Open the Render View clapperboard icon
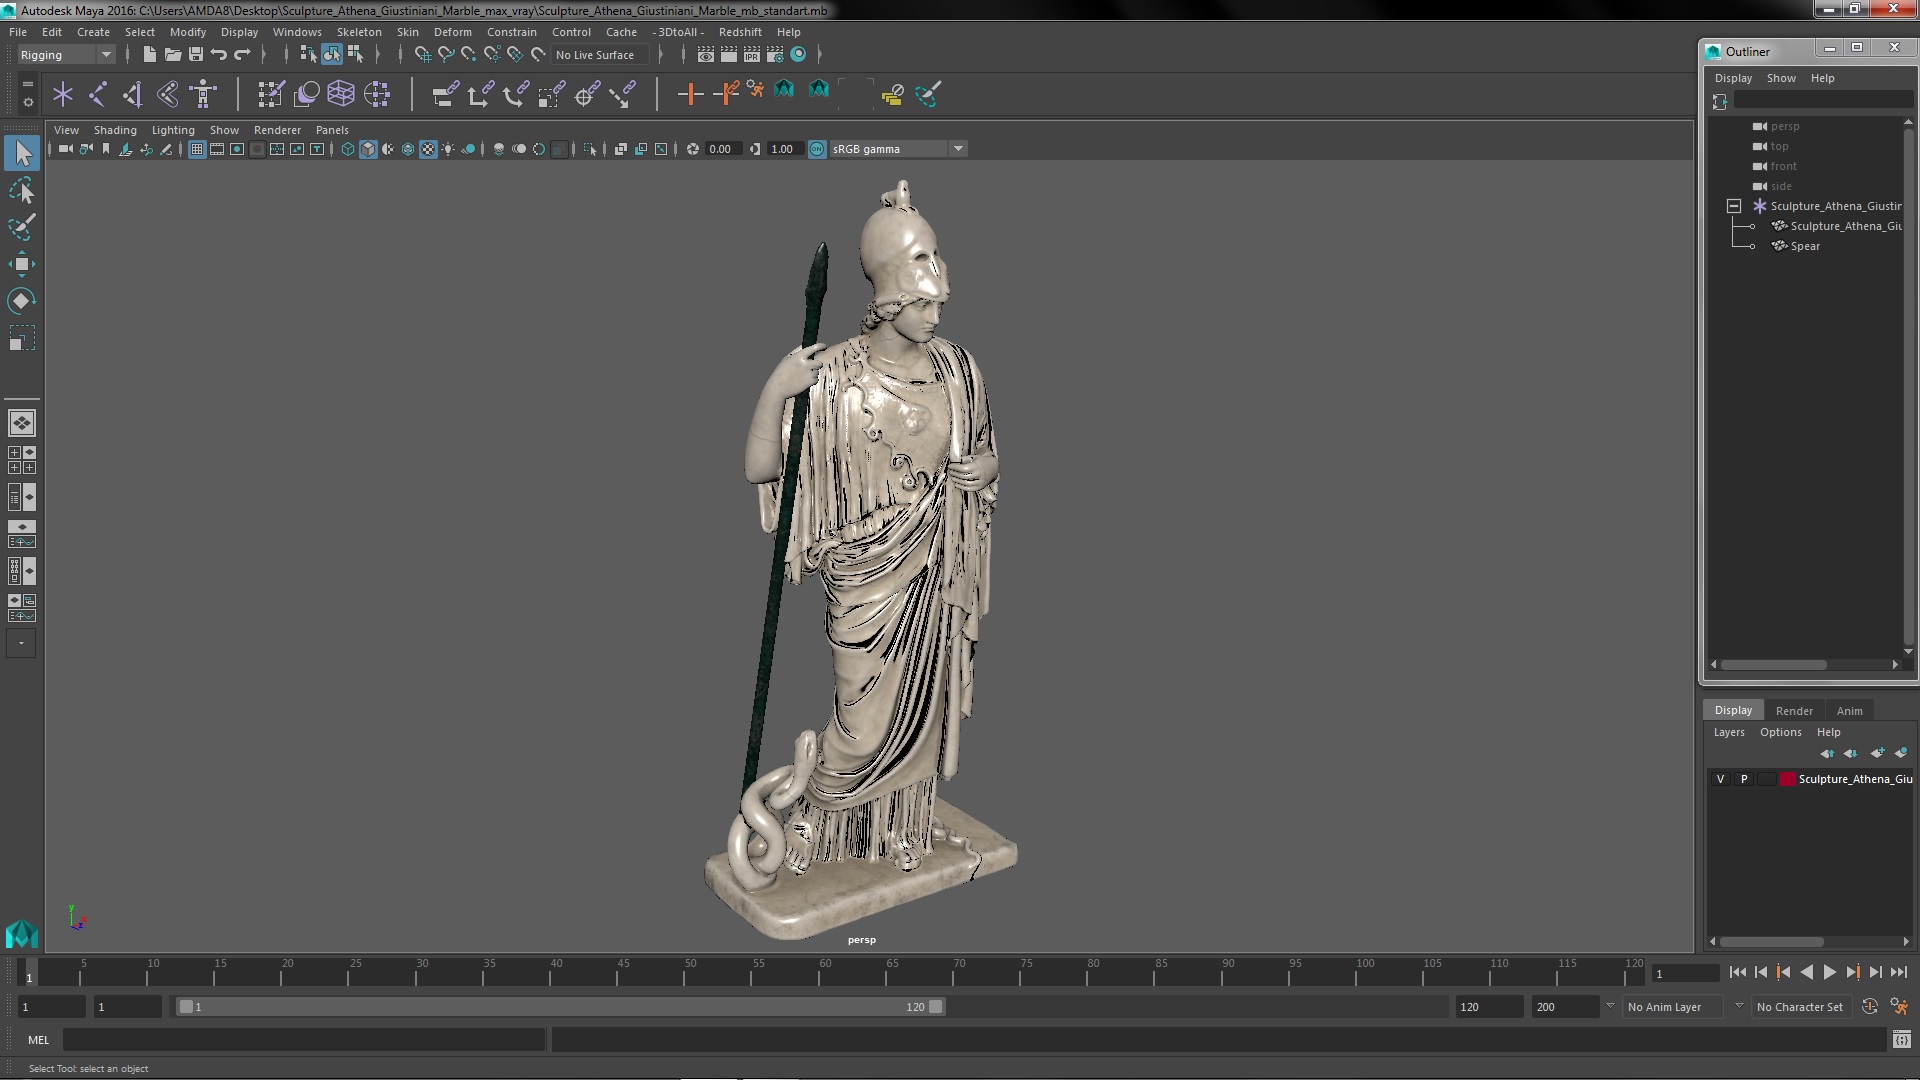Viewport: 1920px width, 1080px height. pyautogui.click(x=706, y=55)
